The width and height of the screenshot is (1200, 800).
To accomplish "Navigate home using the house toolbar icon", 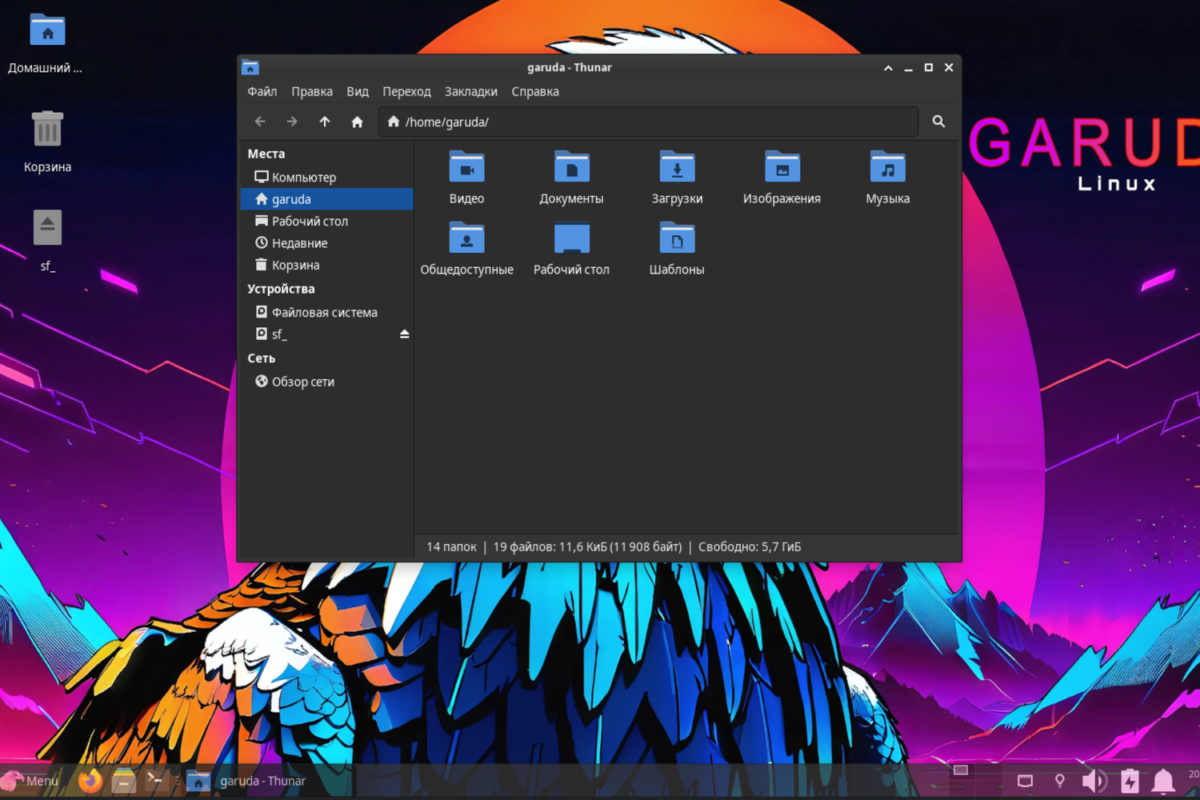I will [x=356, y=121].
